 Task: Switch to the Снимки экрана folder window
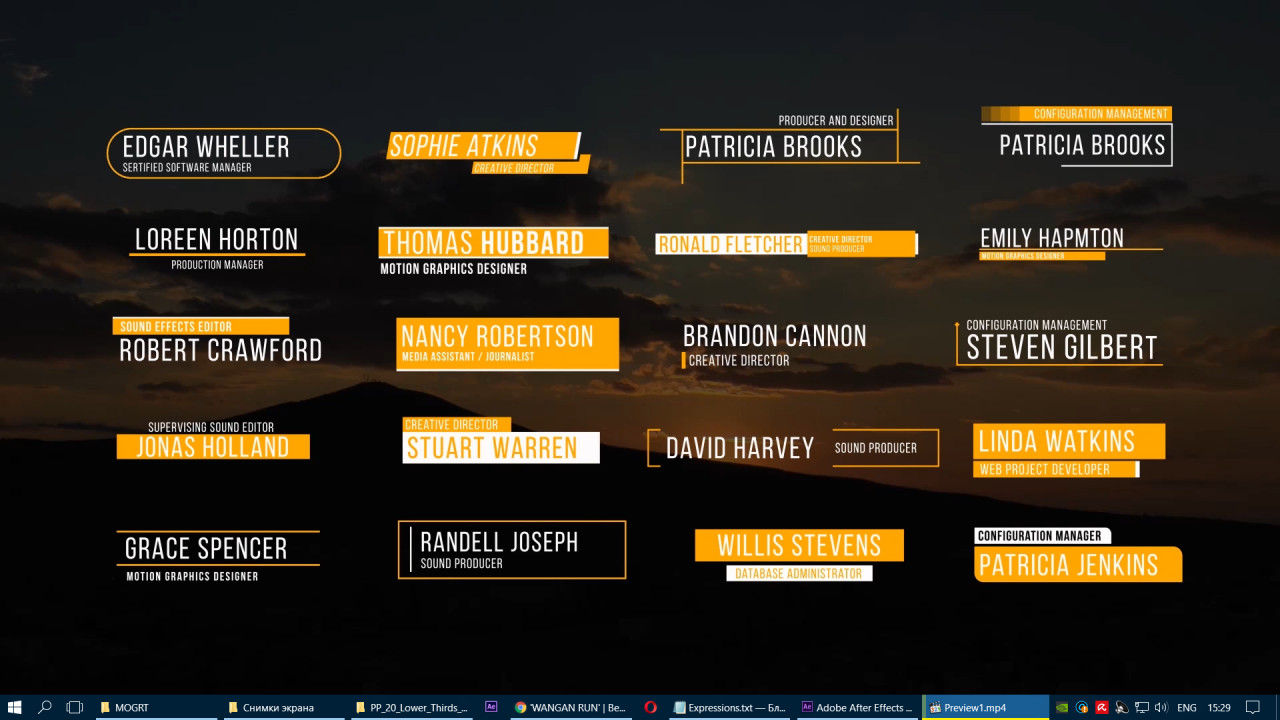pyautogui.click(x=284, y=707)
